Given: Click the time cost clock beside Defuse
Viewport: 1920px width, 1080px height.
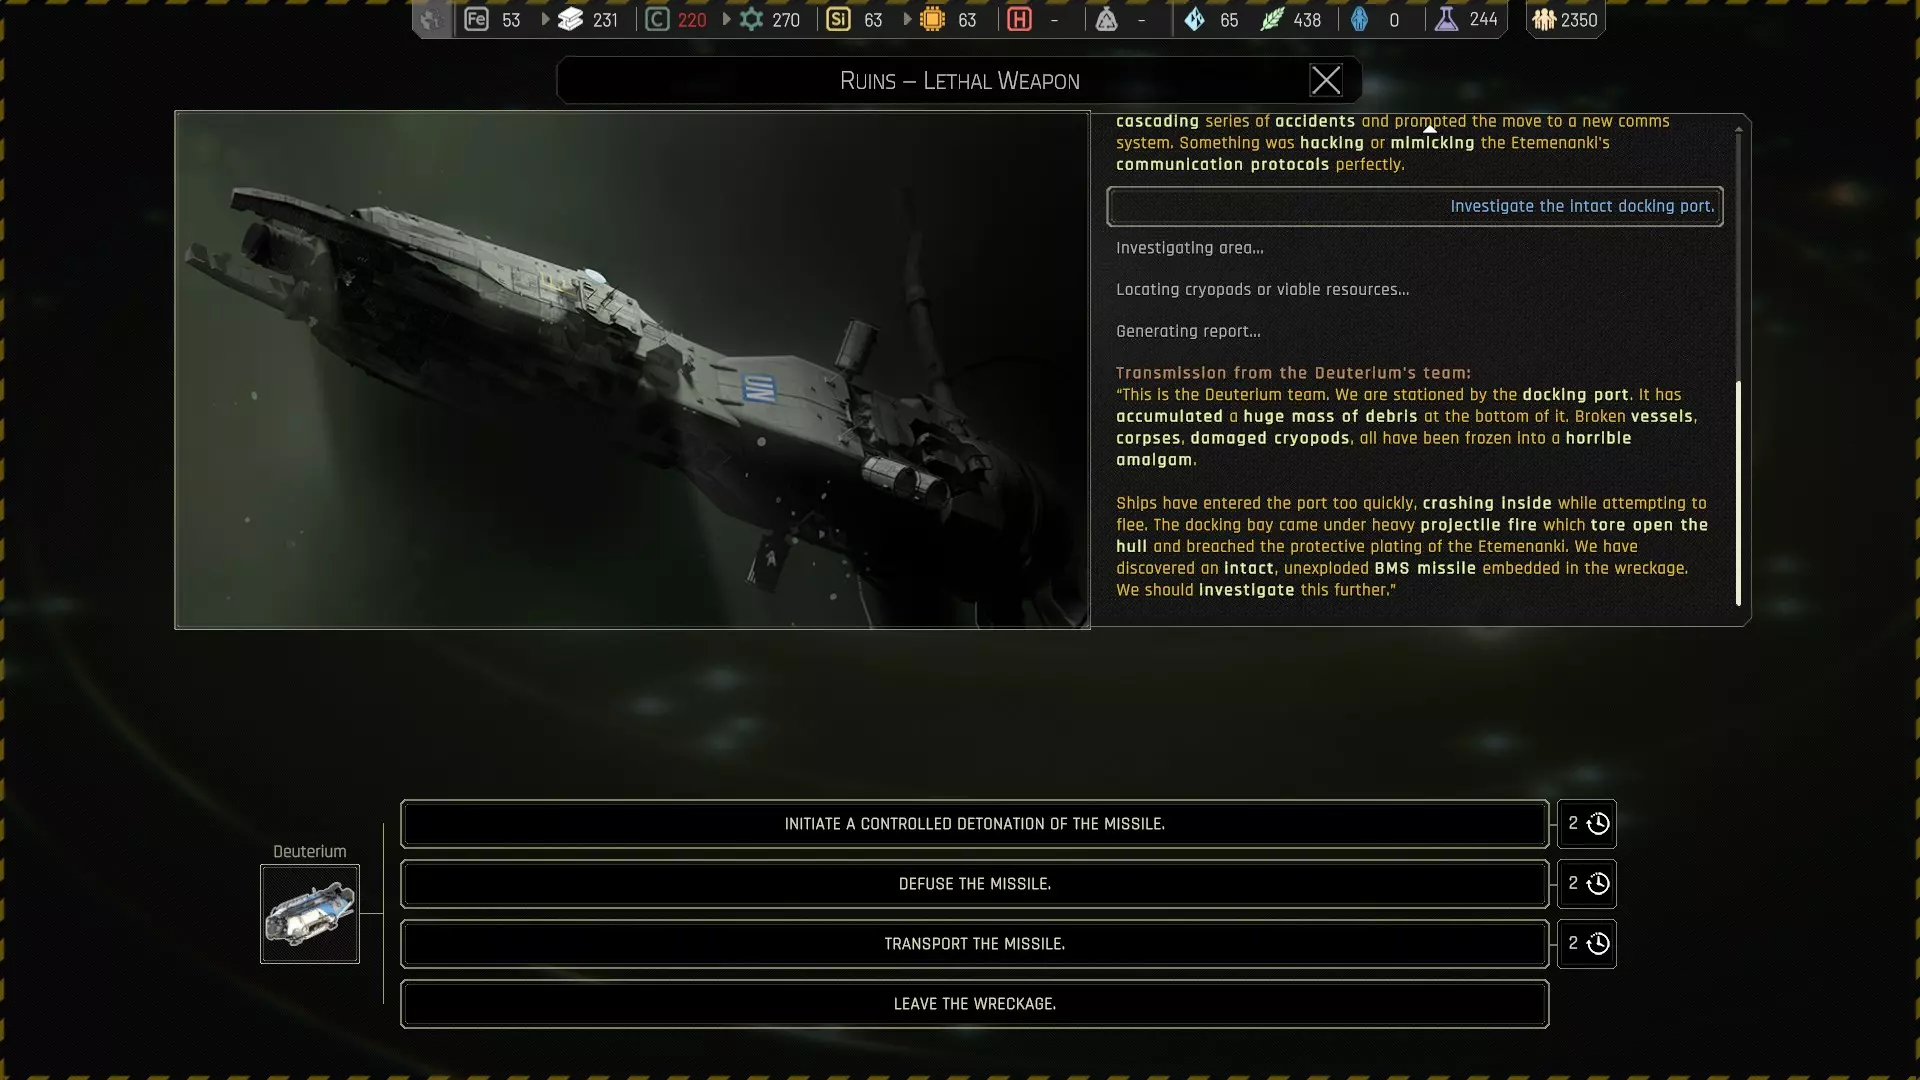Looking at the screenshot, I should [x=1598, y=884].
